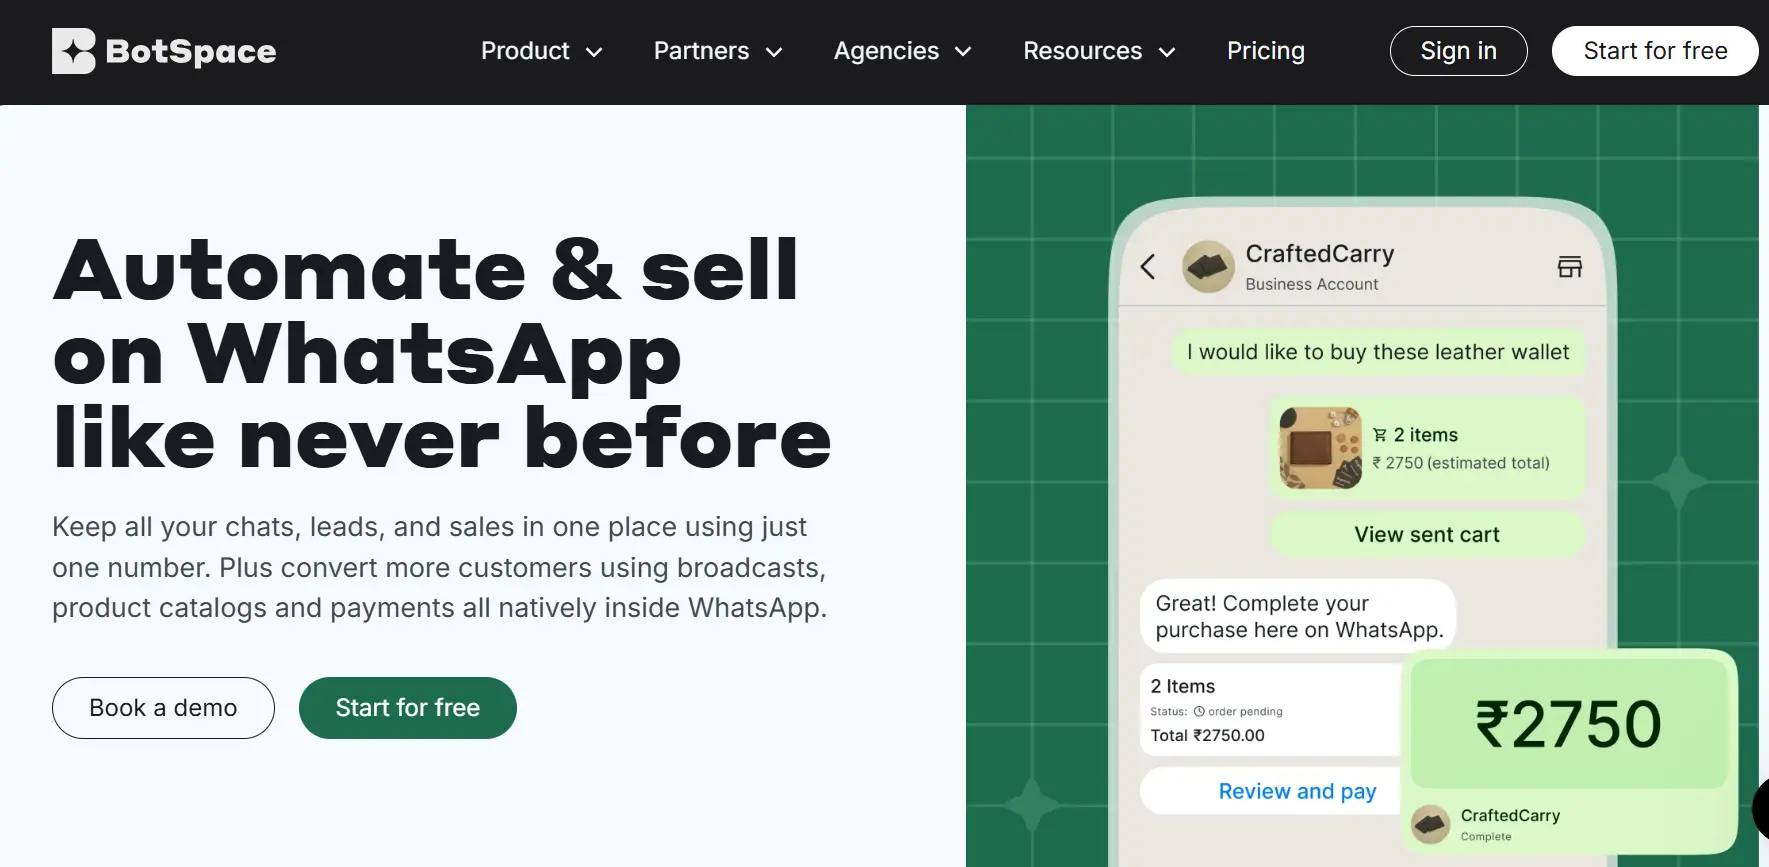The width and height of the screenshot is (1769, 867).
Task: Click the CraftedCarry avatar on the ₹2750 receipt
Action: point(1430,824)
